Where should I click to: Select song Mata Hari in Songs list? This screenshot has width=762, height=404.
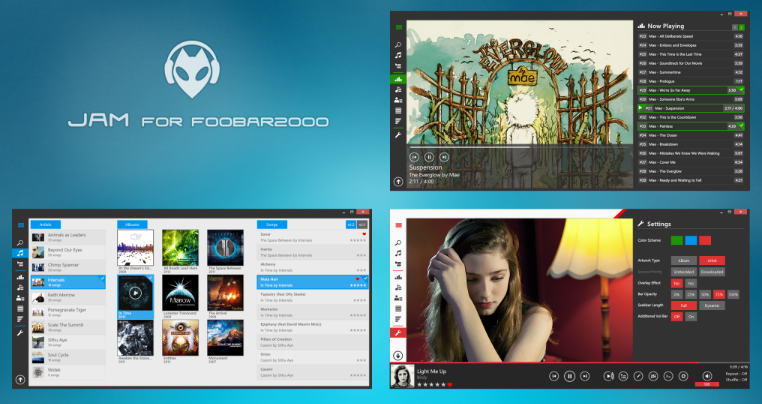coord(312,282)
